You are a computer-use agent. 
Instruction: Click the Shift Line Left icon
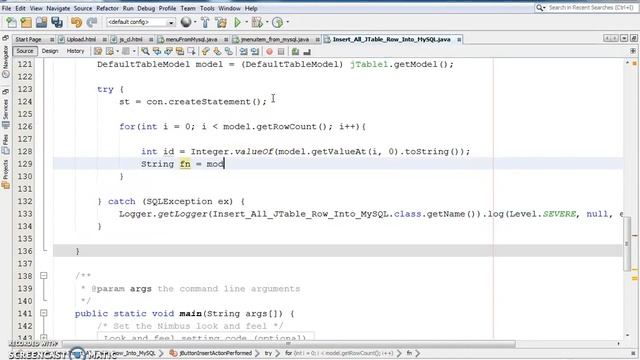coord(244,51)
